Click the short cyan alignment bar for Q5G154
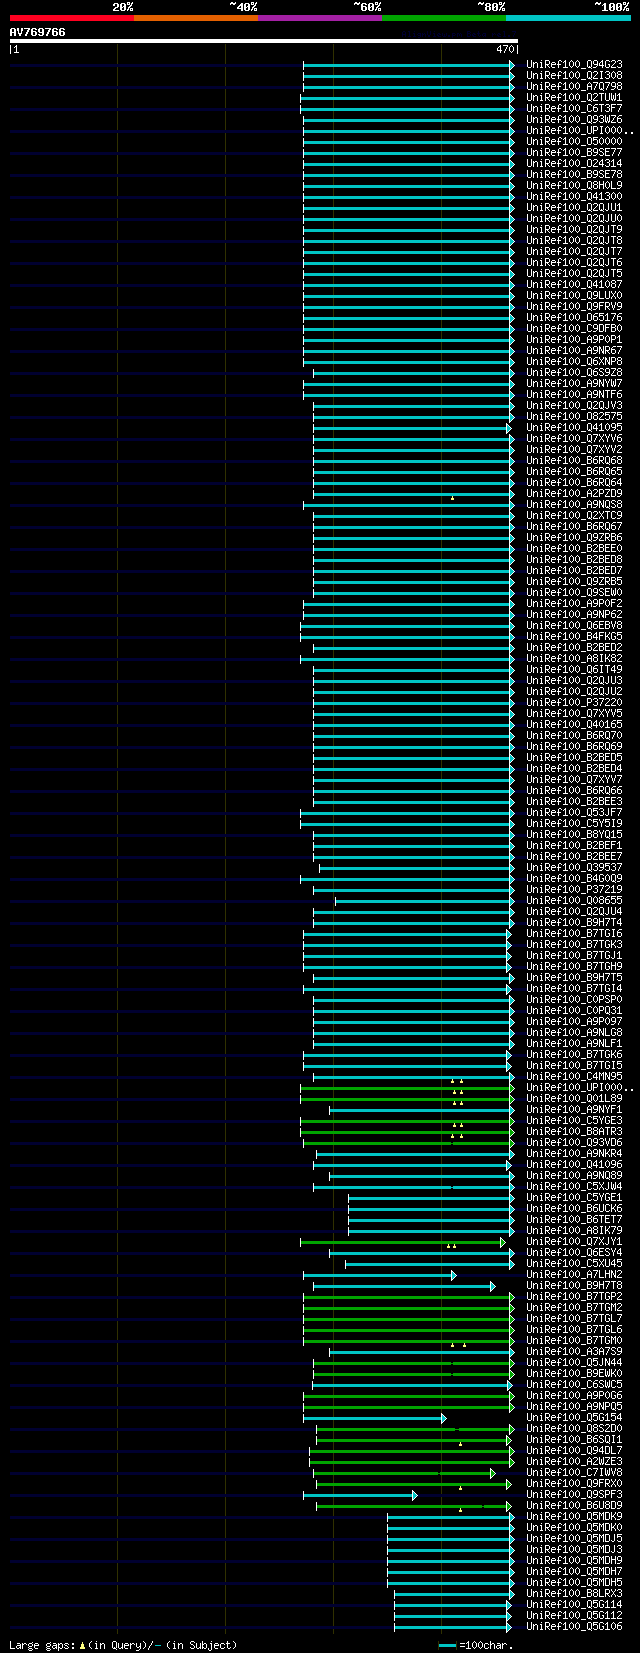This screenshot has width=640, height=1653. [x=375, y=1418]
